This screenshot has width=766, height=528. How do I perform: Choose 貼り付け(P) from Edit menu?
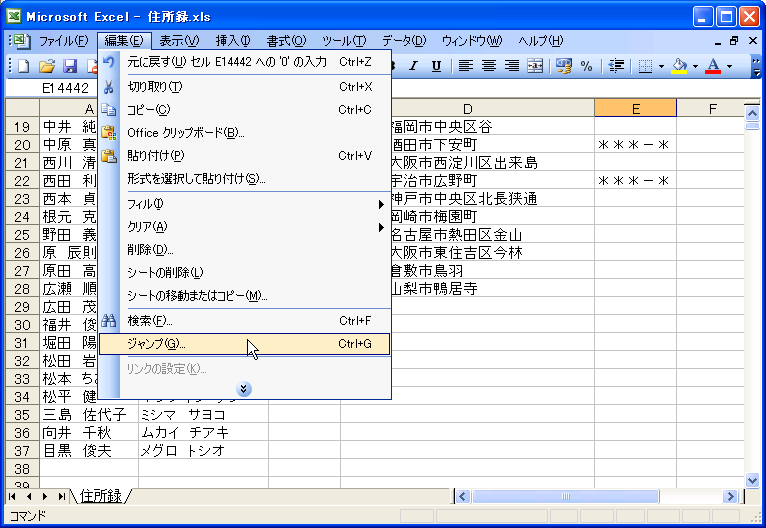tap(244, 156)
